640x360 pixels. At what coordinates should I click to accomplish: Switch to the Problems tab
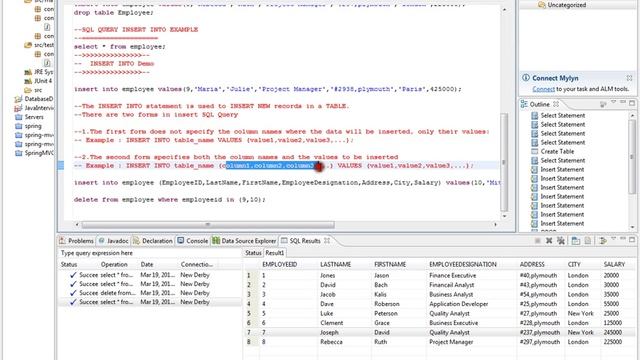click(x=76, y=241)
